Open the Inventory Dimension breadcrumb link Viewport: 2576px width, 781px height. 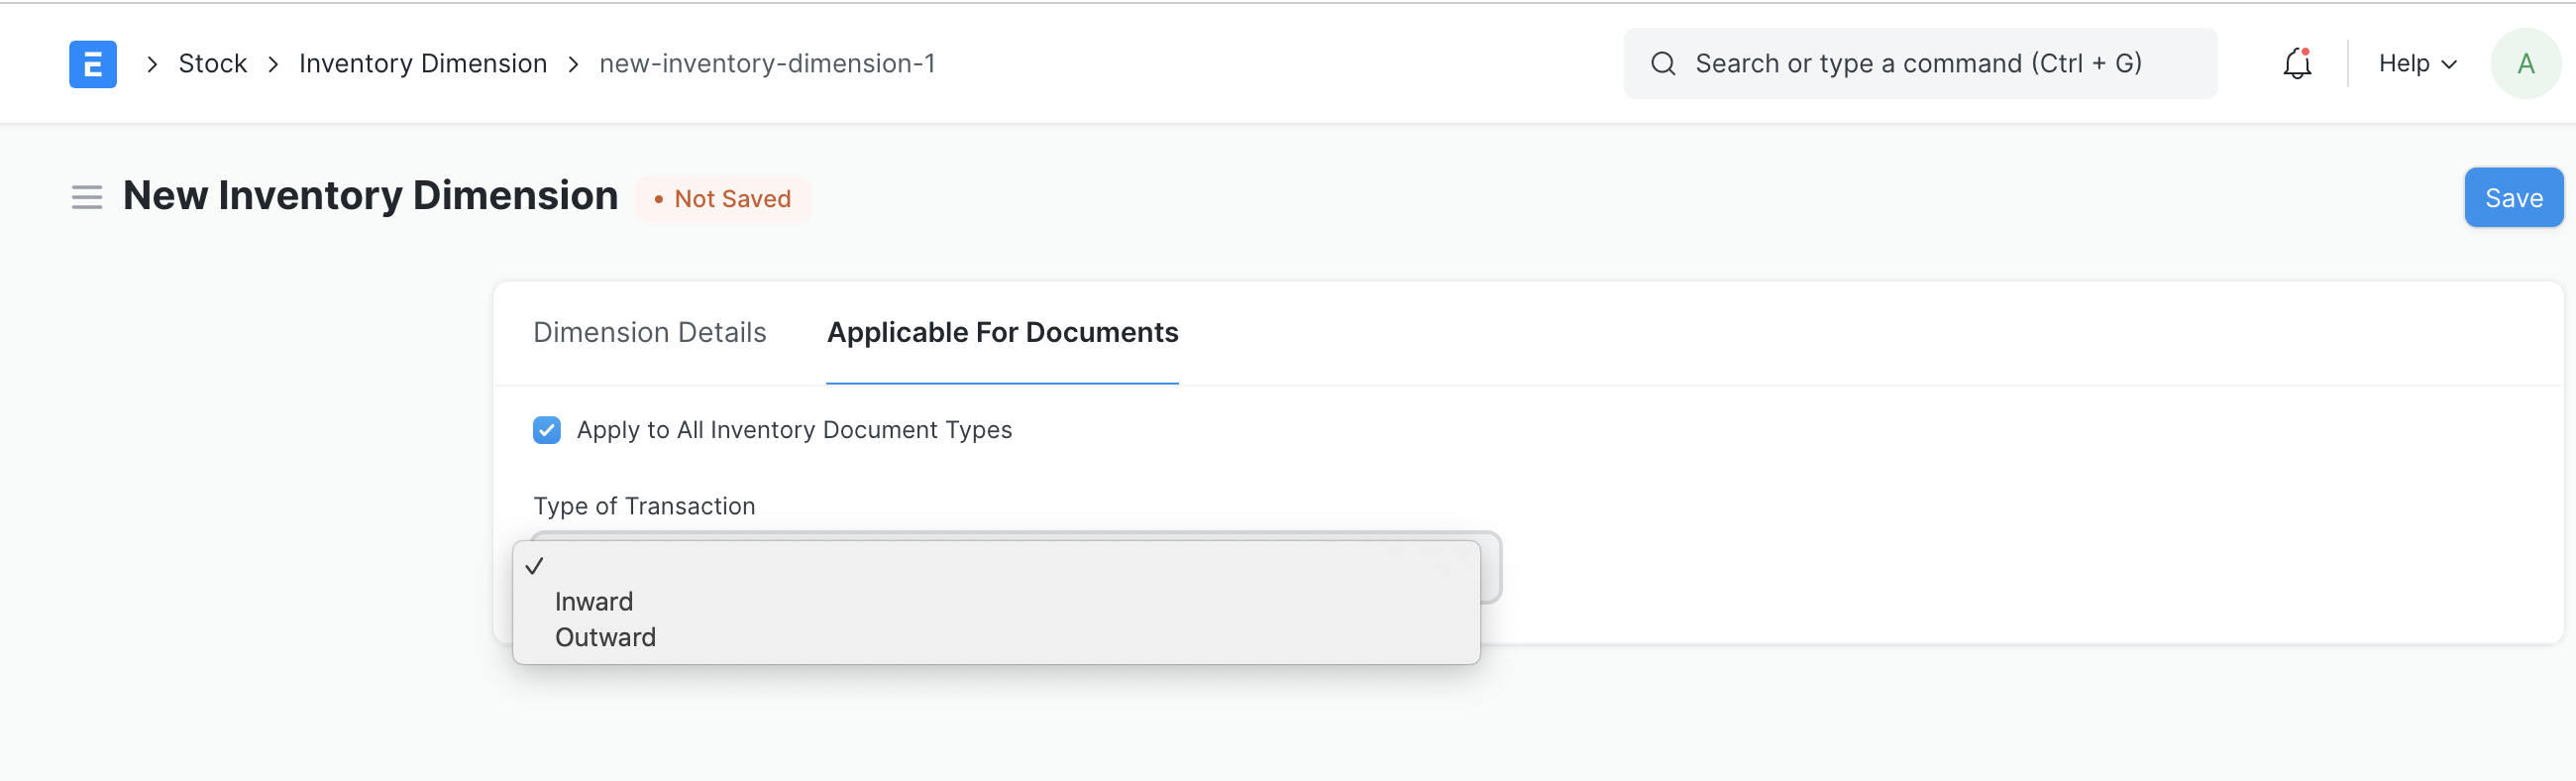(x=423, y=64)
